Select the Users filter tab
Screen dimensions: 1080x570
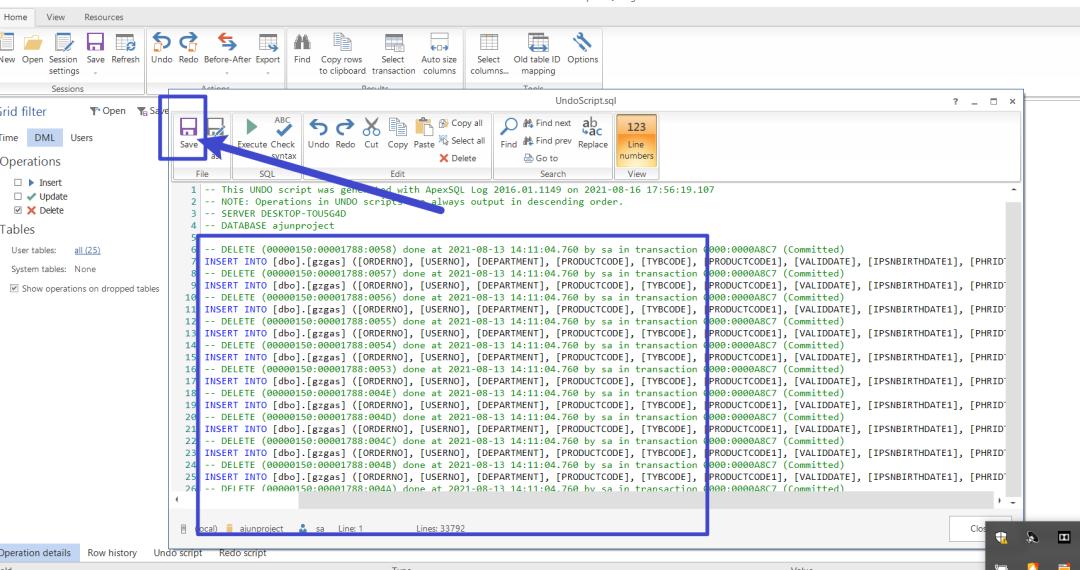(x=81, y=138)
